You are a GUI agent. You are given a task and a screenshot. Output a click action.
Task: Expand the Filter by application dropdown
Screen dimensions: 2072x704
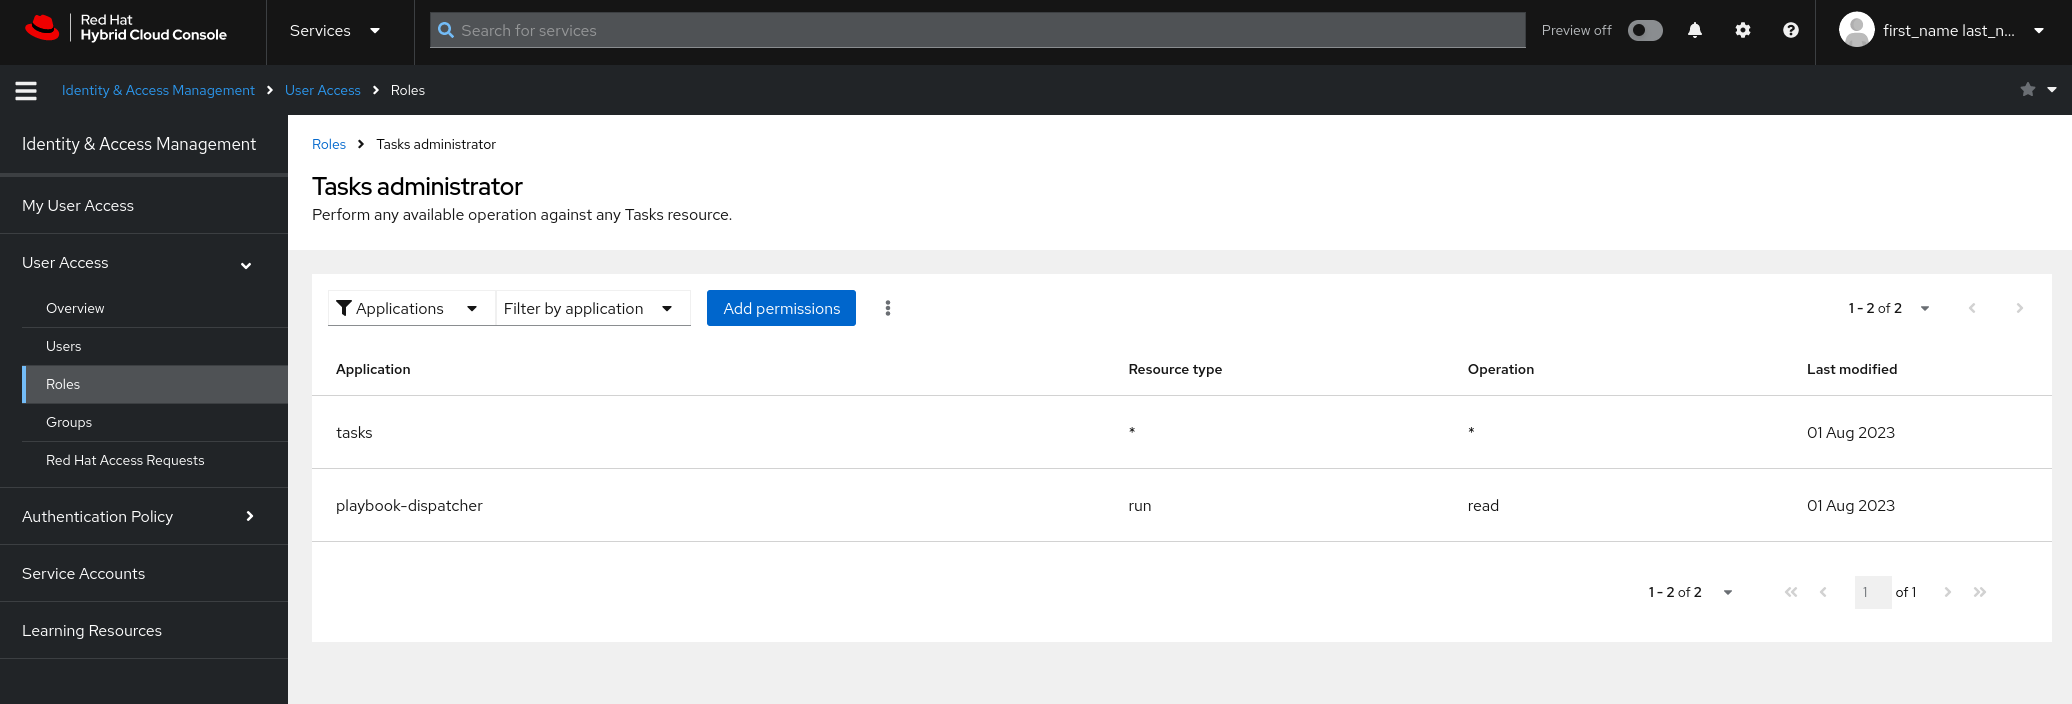590,308
